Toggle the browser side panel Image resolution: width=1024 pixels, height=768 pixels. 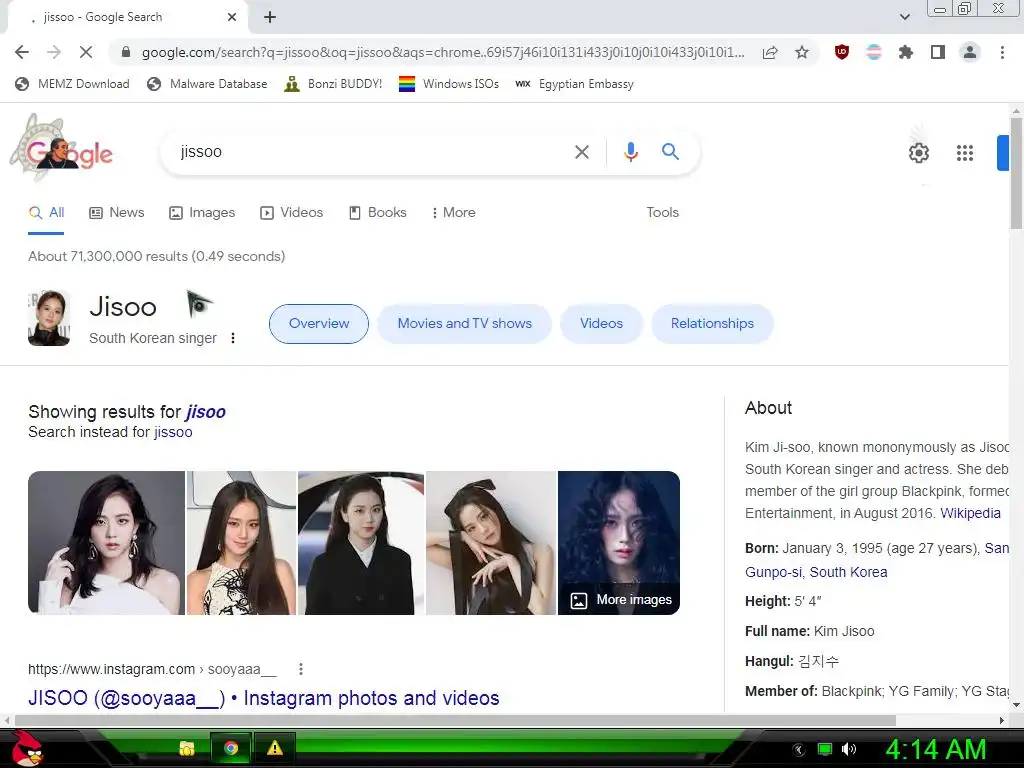(938, 52)
